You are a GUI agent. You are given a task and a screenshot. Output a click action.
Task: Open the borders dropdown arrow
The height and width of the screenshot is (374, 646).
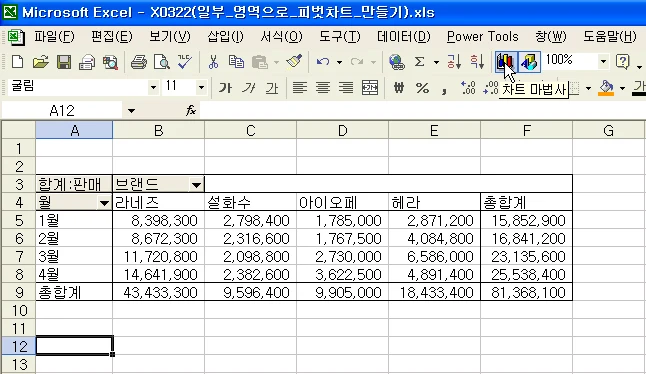(588, 88)
